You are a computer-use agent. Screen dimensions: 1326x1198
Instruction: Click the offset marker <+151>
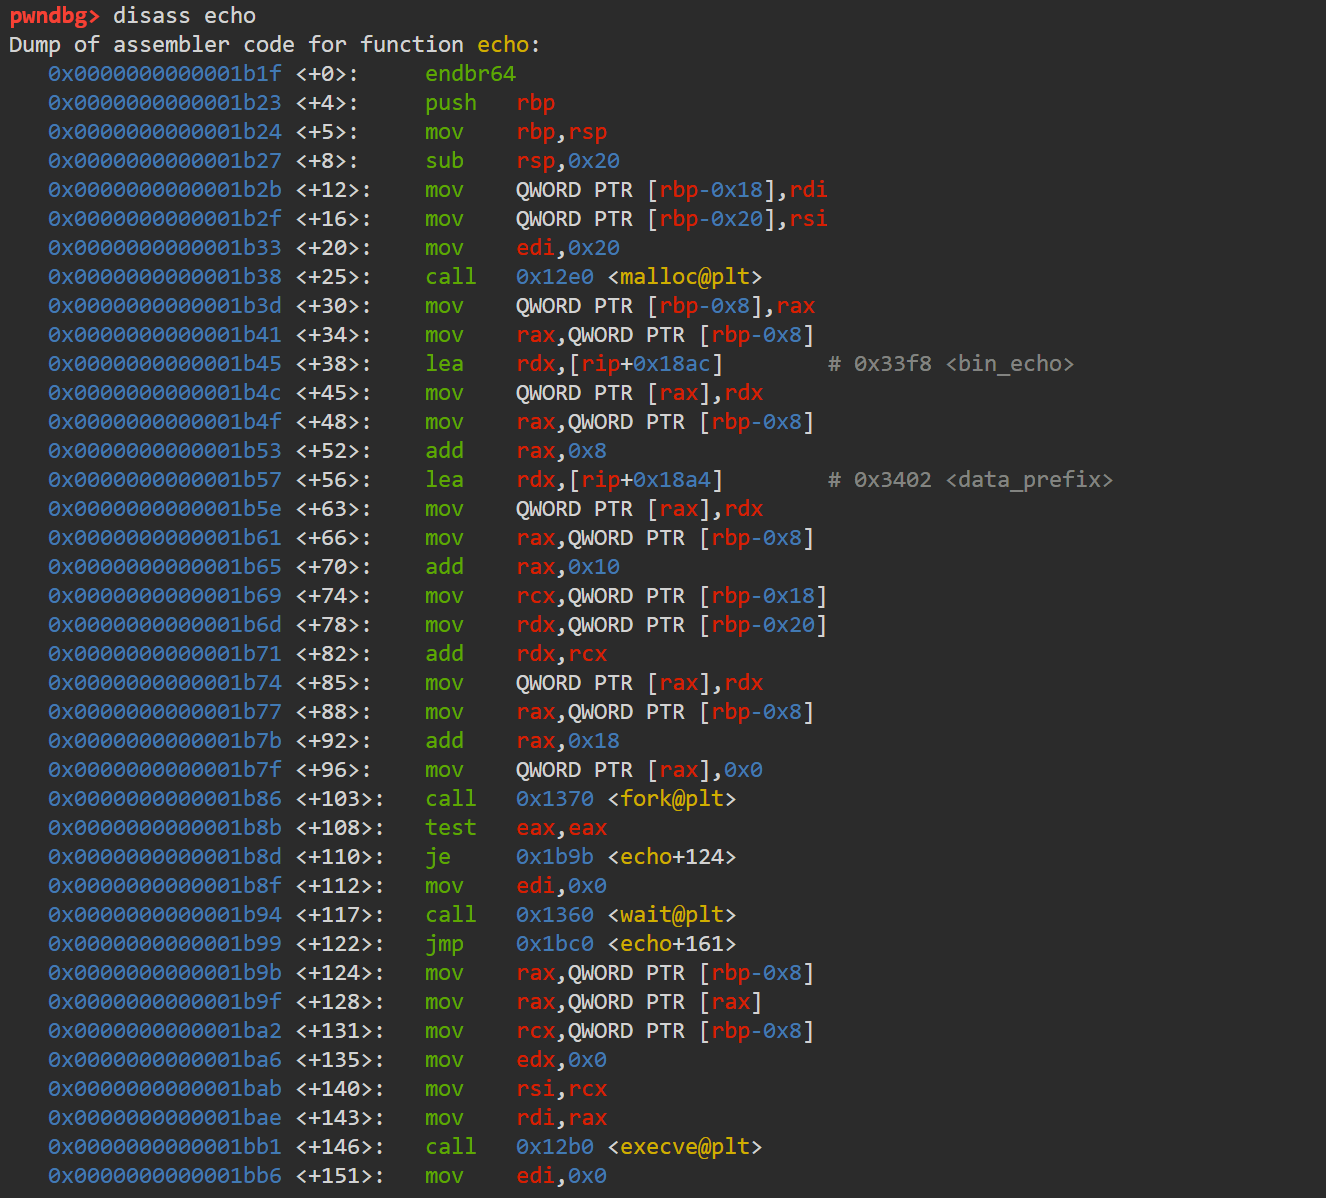pos(340,1176)
